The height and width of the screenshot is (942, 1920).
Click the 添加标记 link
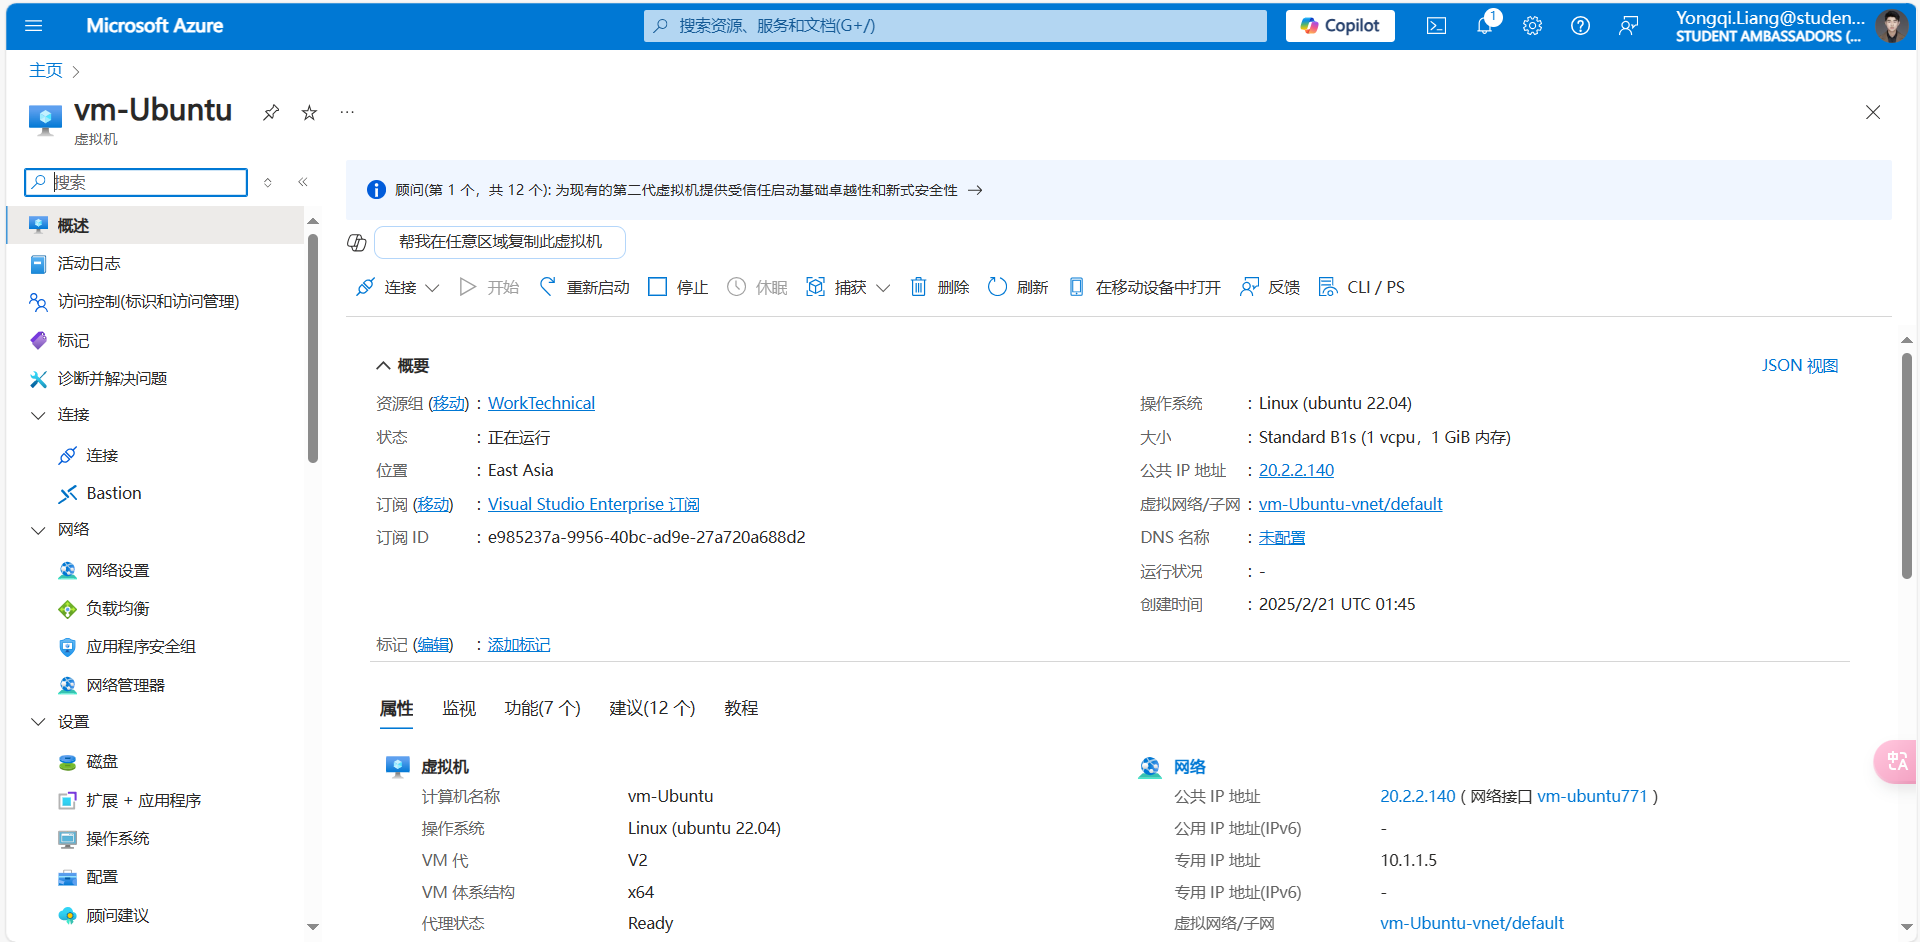click(519, 645)
